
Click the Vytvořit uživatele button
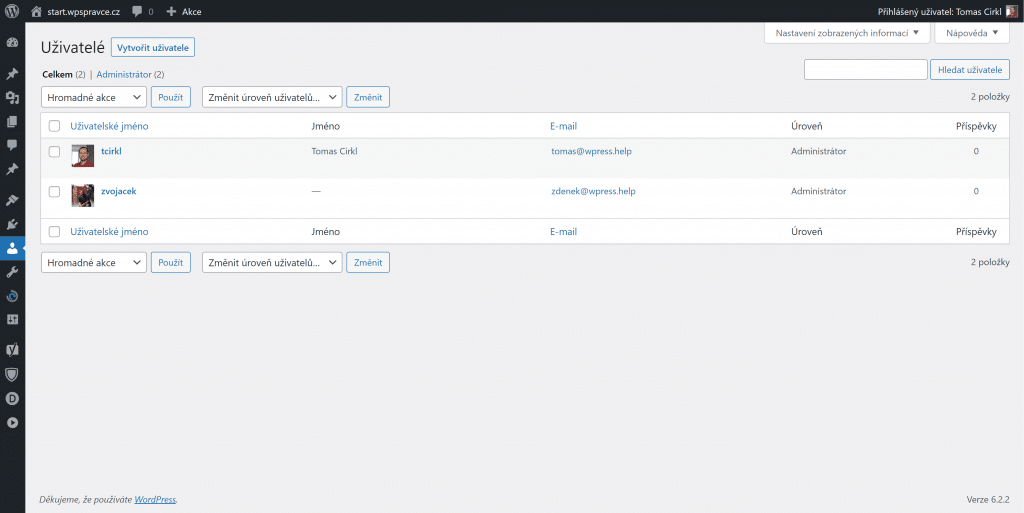coord(153,48)
